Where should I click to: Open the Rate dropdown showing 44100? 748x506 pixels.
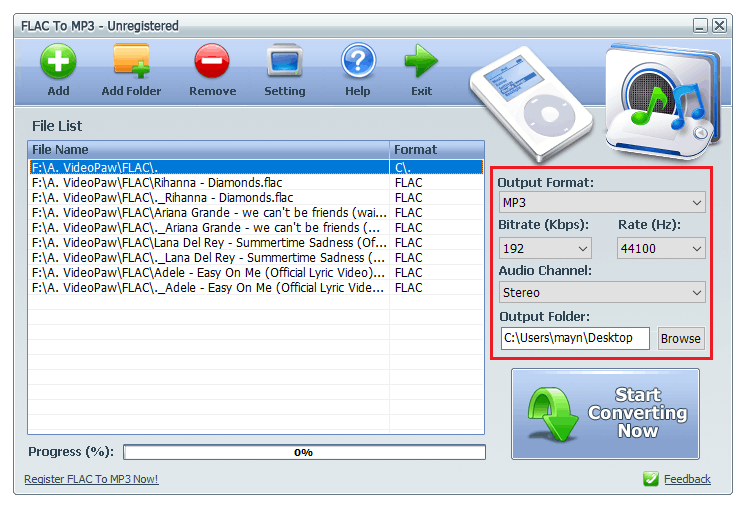point(661,248)
